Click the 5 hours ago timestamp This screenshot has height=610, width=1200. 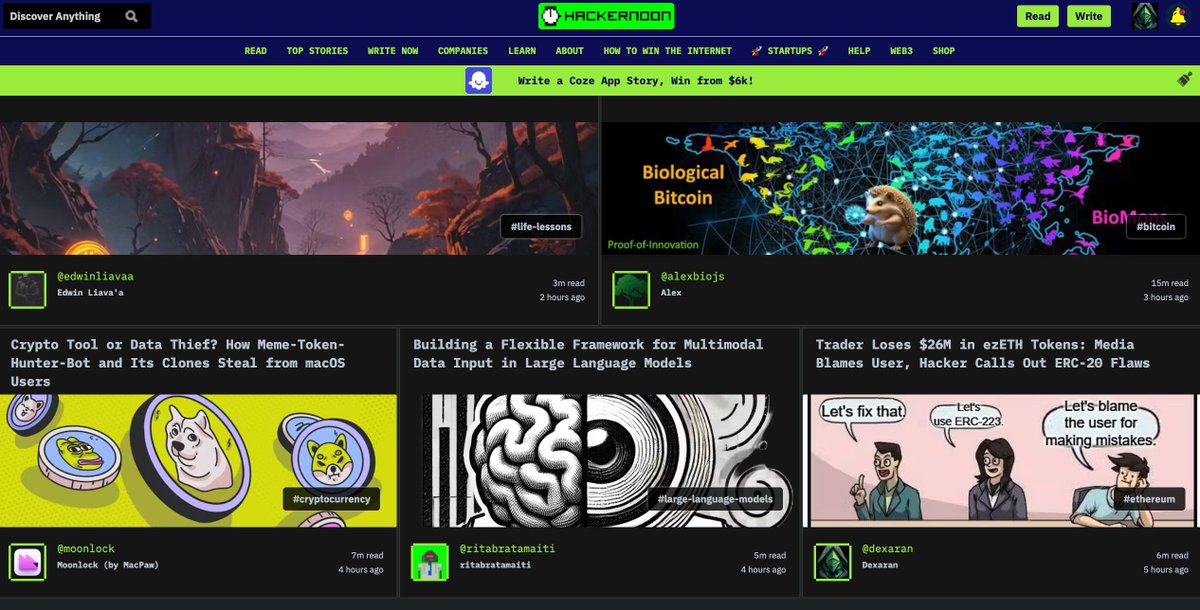[x=1166, y=570]
